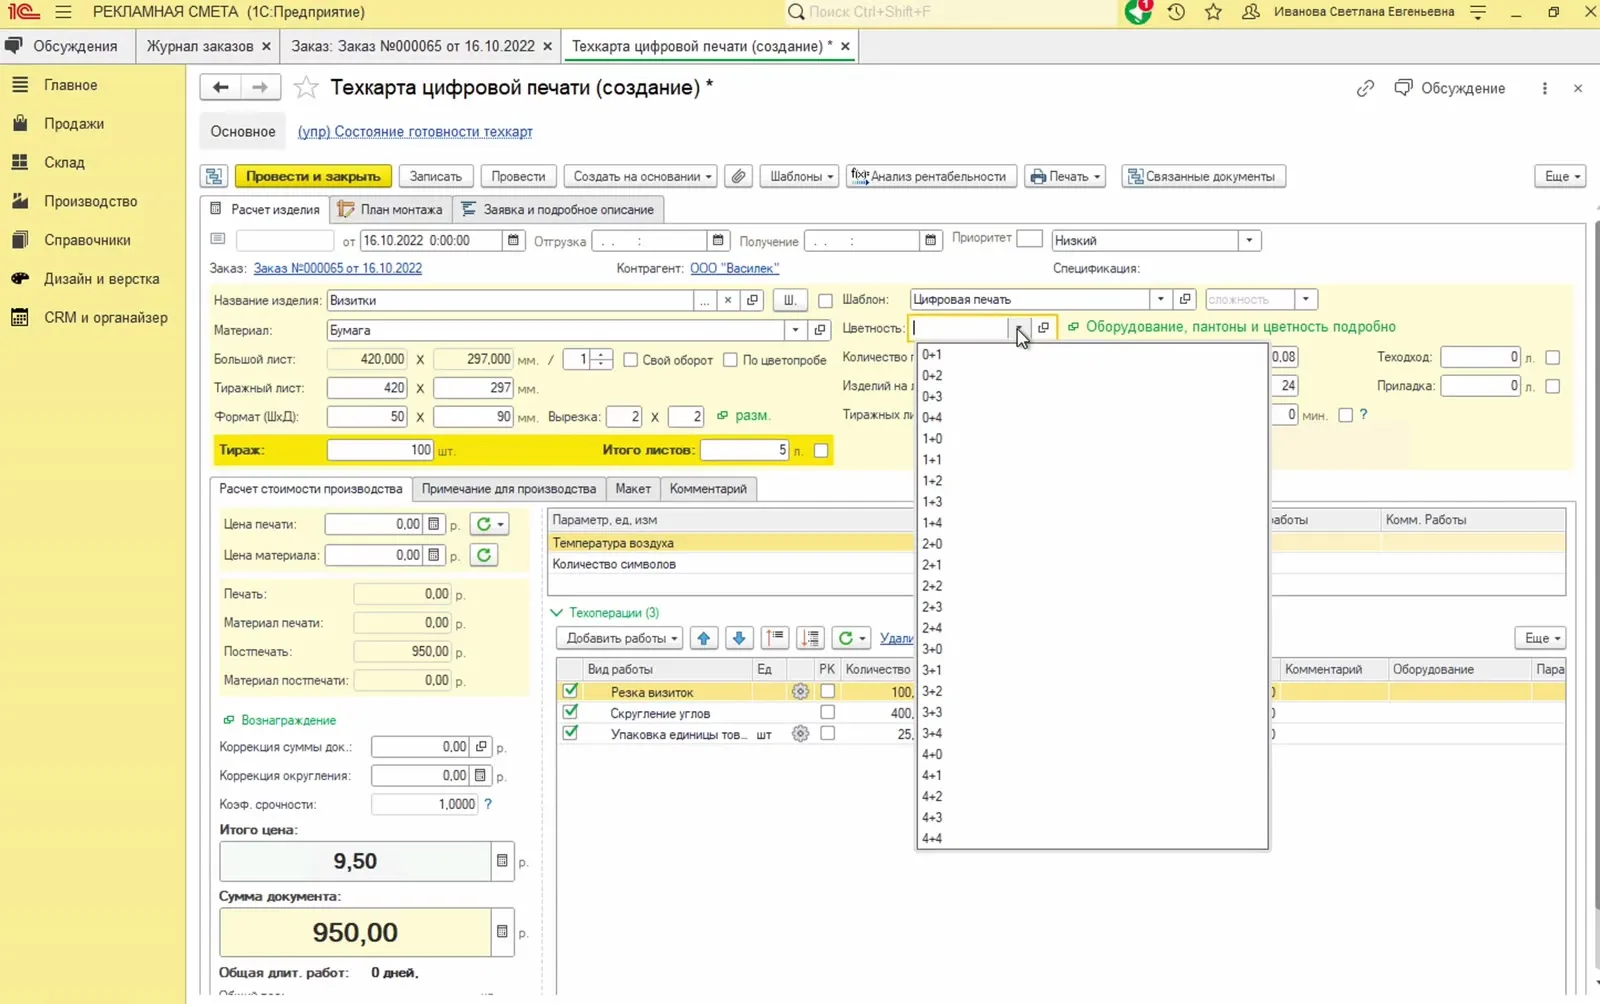Open the history clock icon in title bar
1600x1004 pixels.
click(1176, 12)
